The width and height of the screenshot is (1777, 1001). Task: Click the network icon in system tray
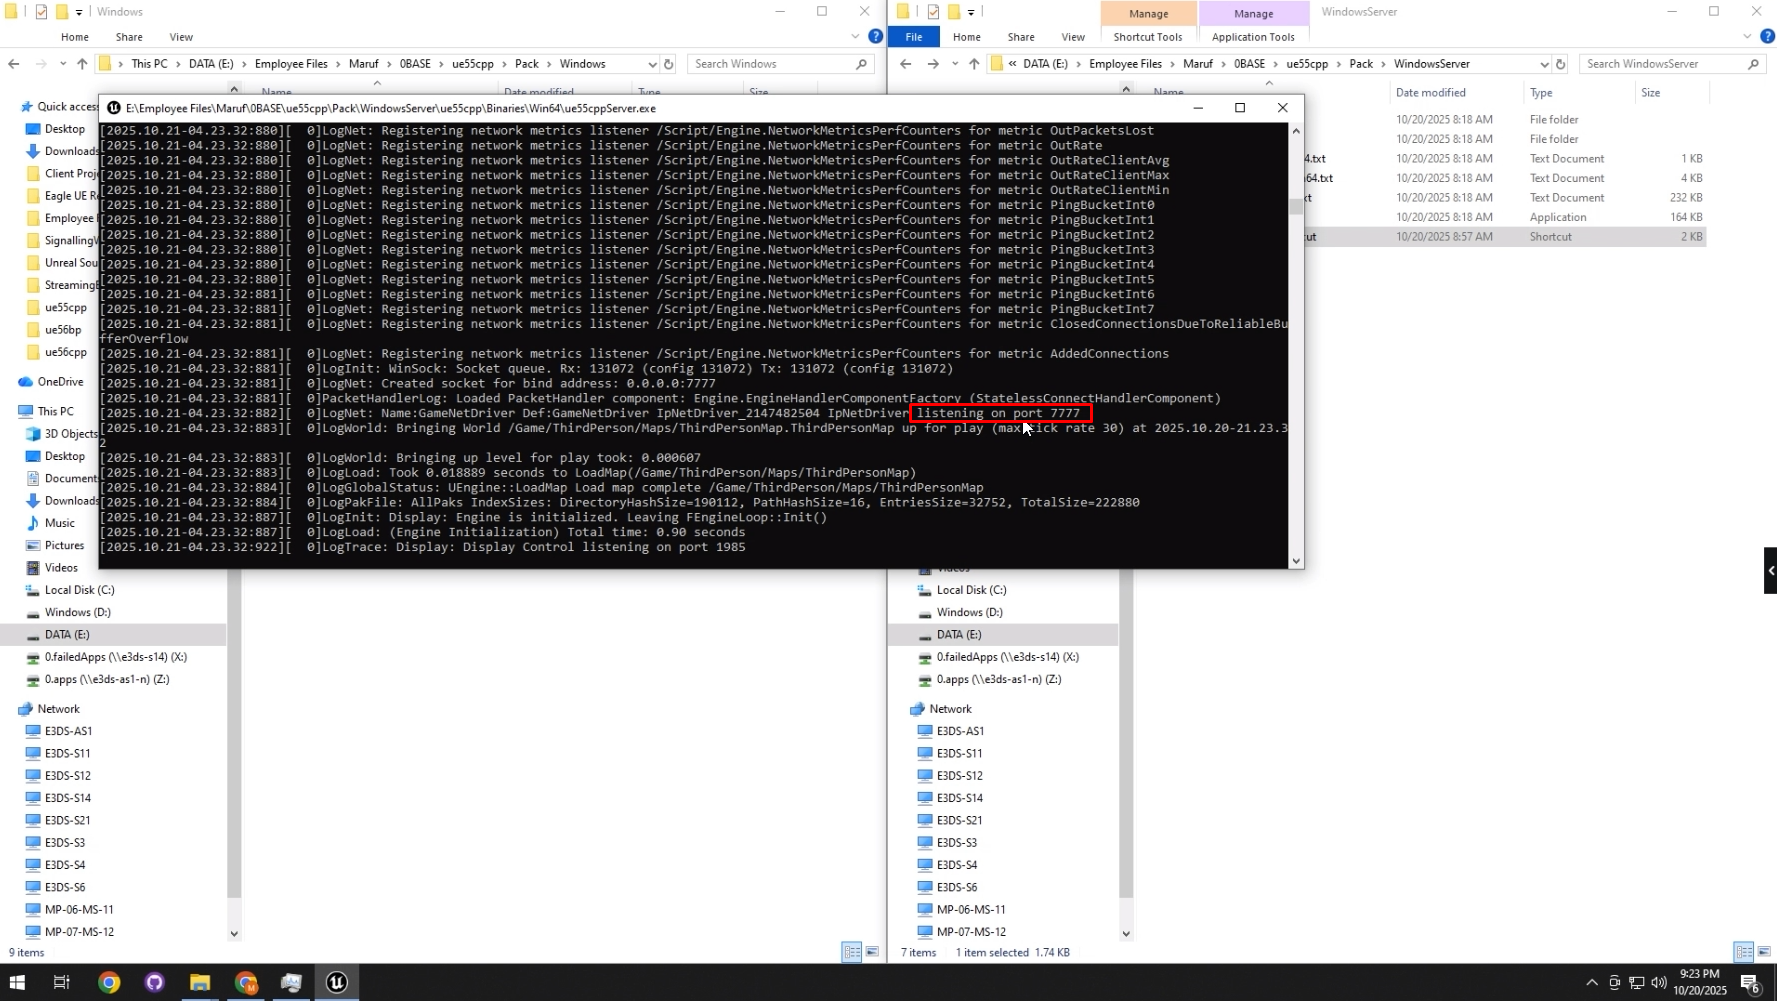click(x=1637, y=982)
